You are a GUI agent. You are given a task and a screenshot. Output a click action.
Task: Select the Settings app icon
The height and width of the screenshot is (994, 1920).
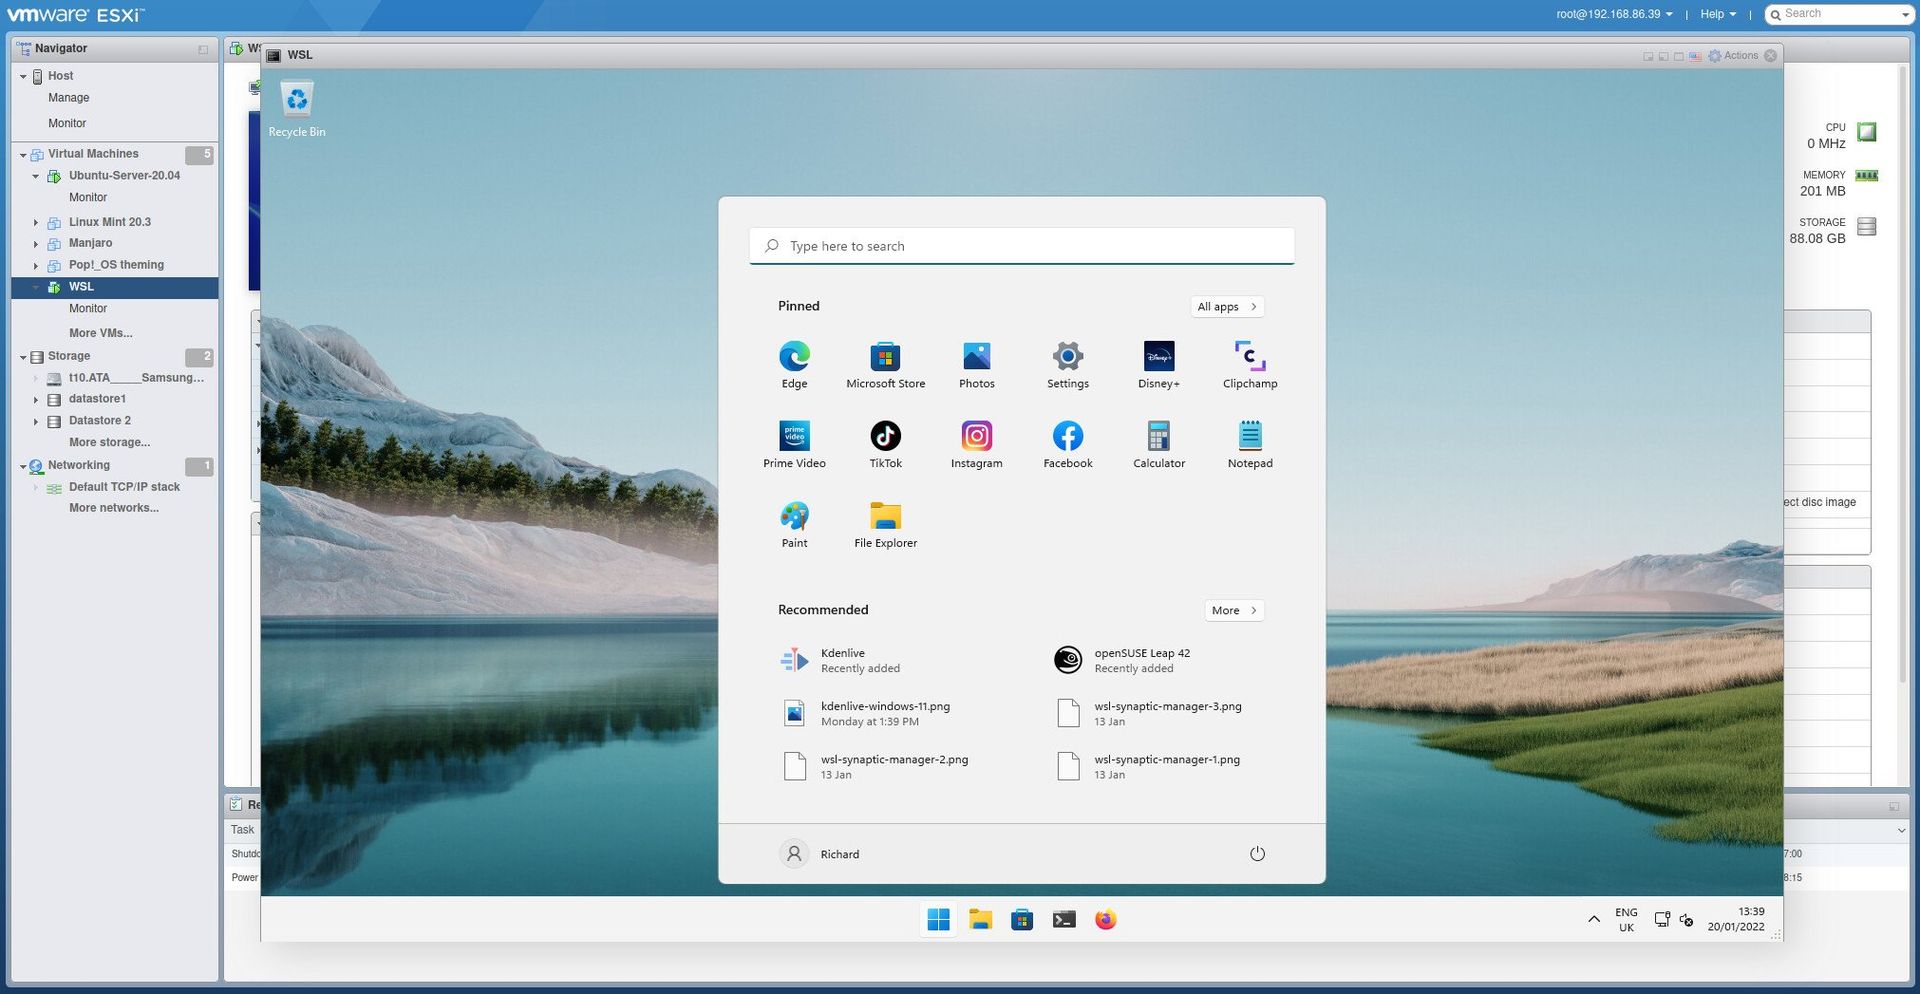[x=1067, y=362]
